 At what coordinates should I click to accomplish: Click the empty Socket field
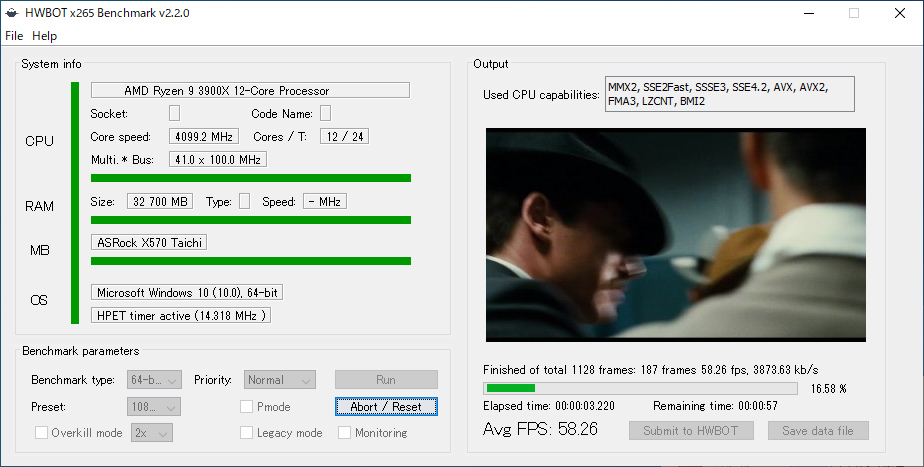click(x=174, y=113)
